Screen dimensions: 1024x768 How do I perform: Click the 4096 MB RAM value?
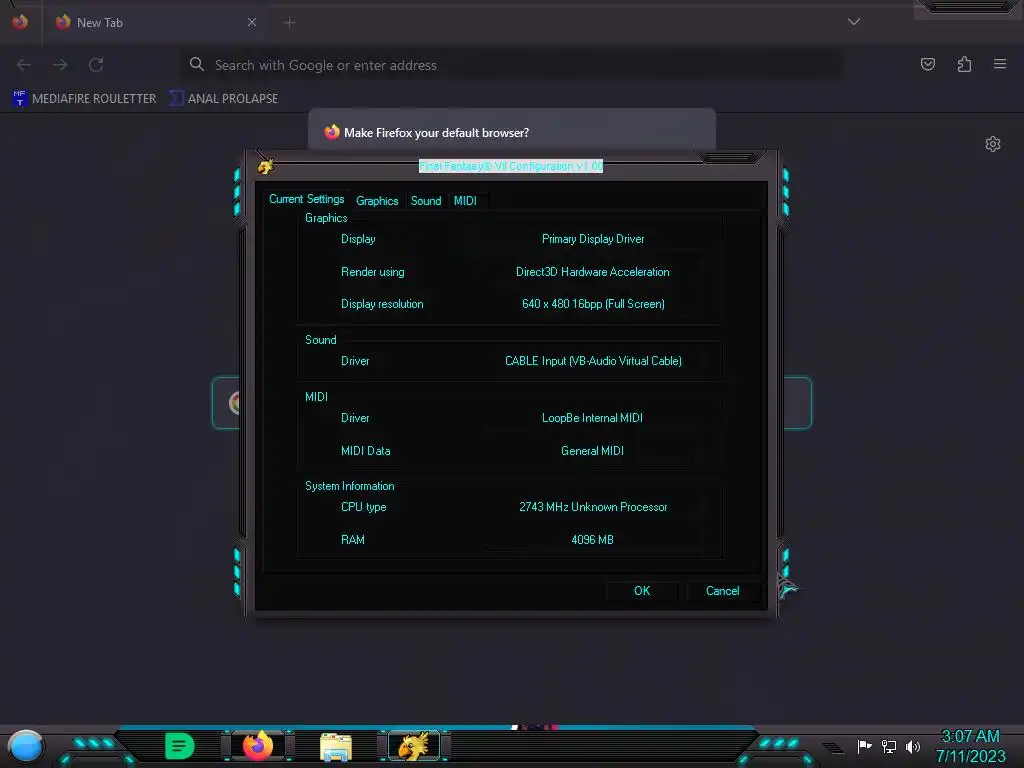pyautogui.click(x=592, y=539)
